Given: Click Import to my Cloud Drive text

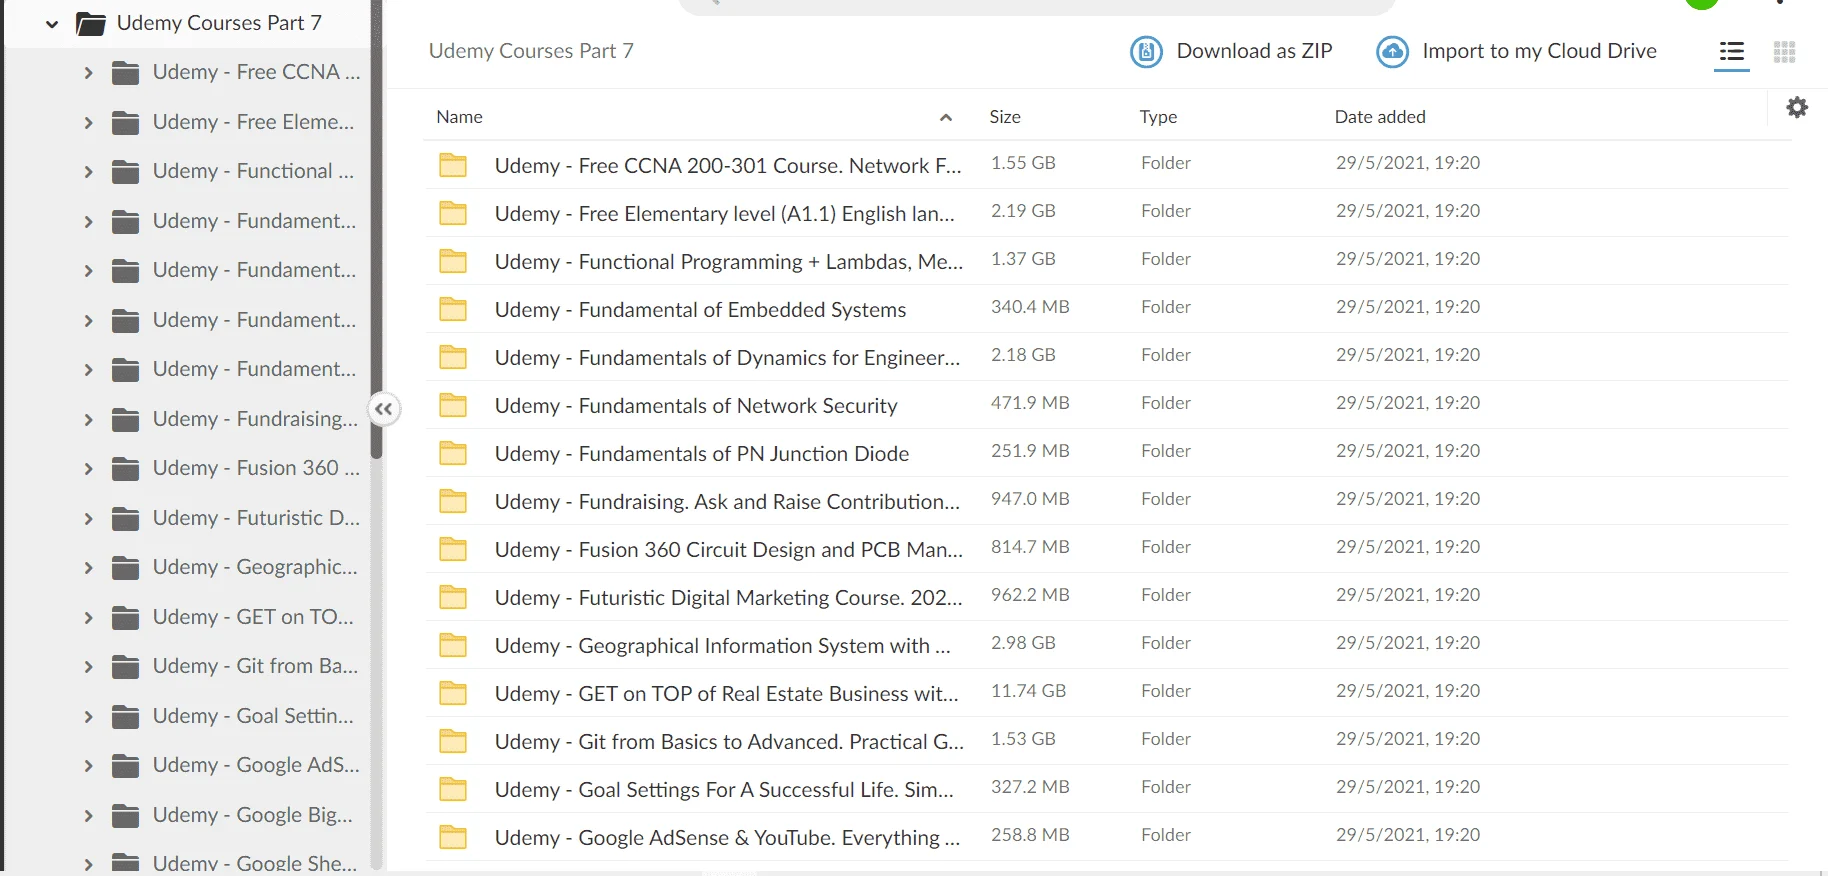Looking at the screenshot, I should pyautogui.click(x=1539, y=51).
